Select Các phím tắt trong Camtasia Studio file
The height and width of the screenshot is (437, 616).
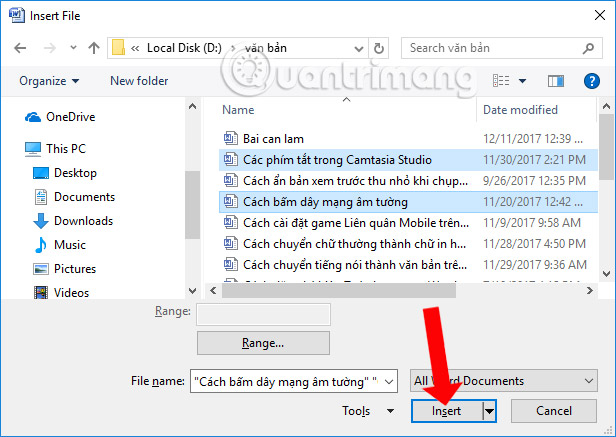pos(408,160)
